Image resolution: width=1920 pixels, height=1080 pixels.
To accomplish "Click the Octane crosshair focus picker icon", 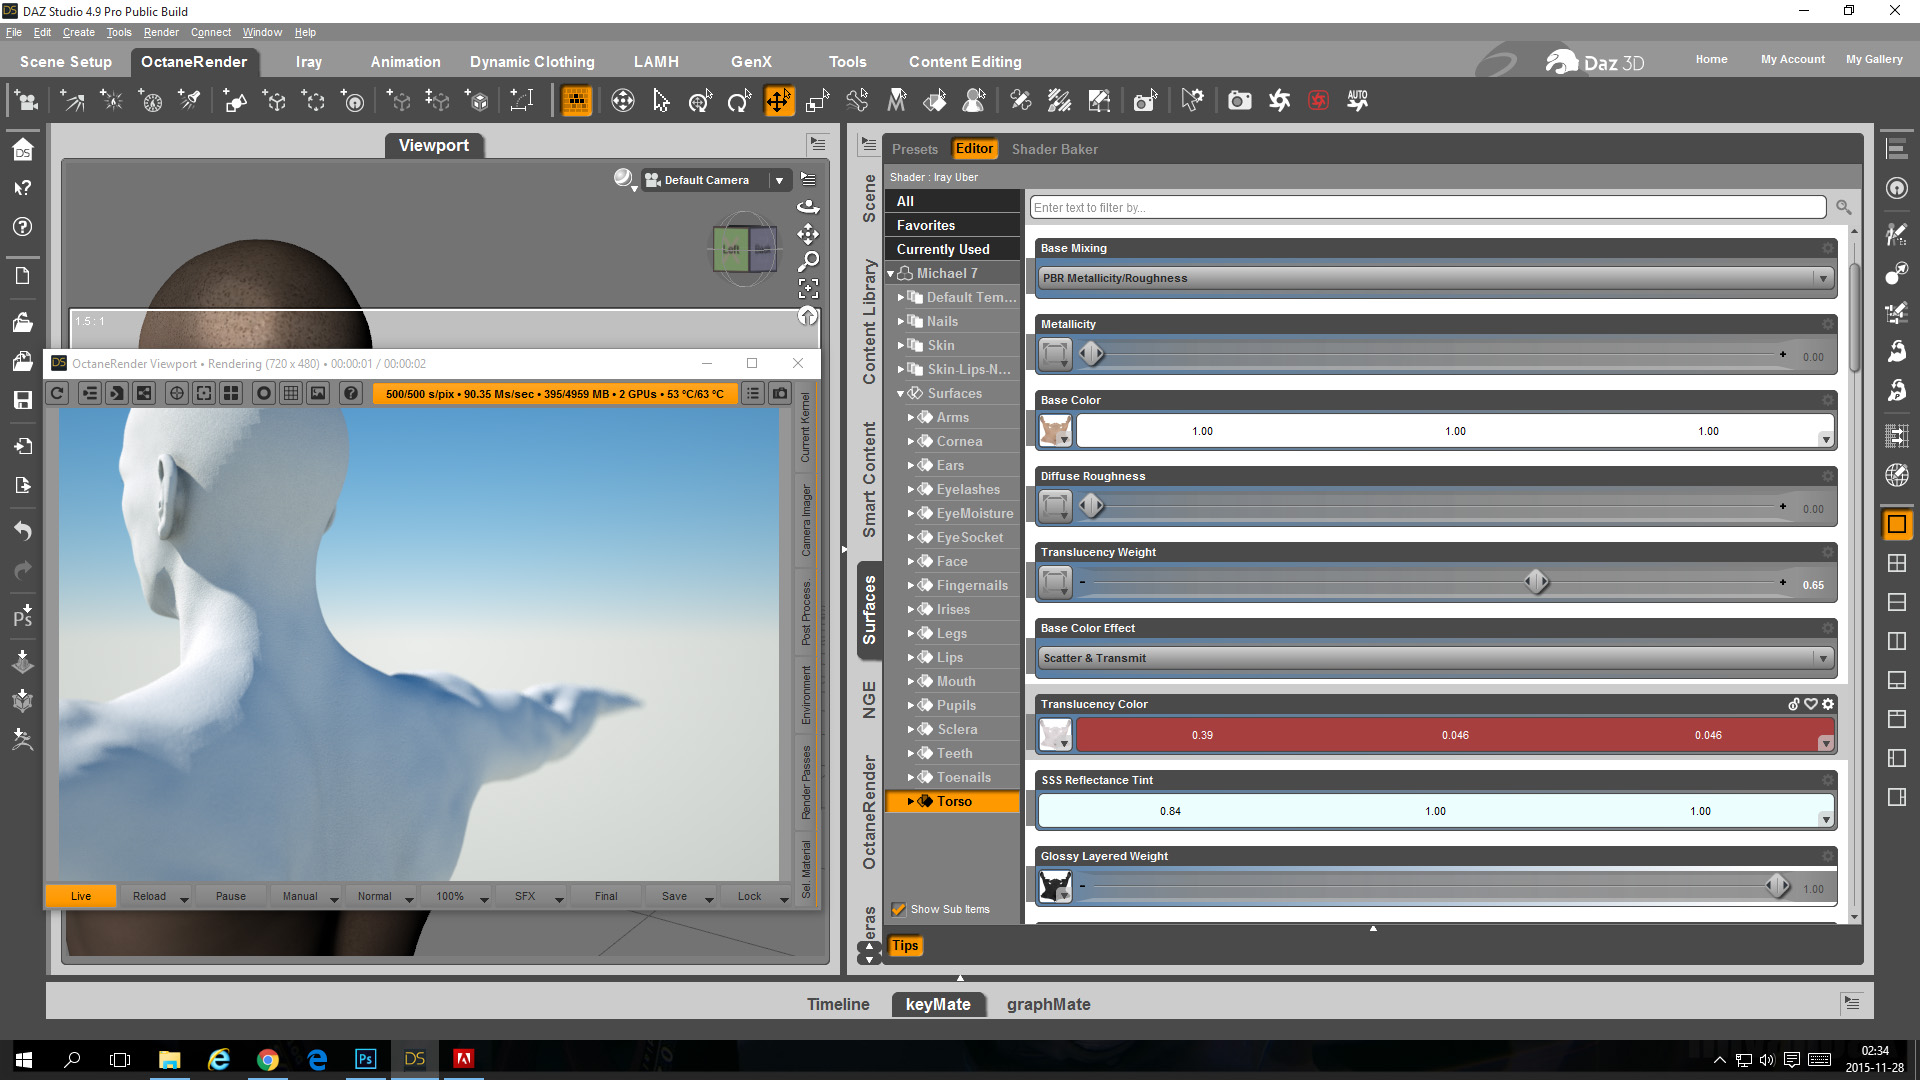I will (177, 393).
